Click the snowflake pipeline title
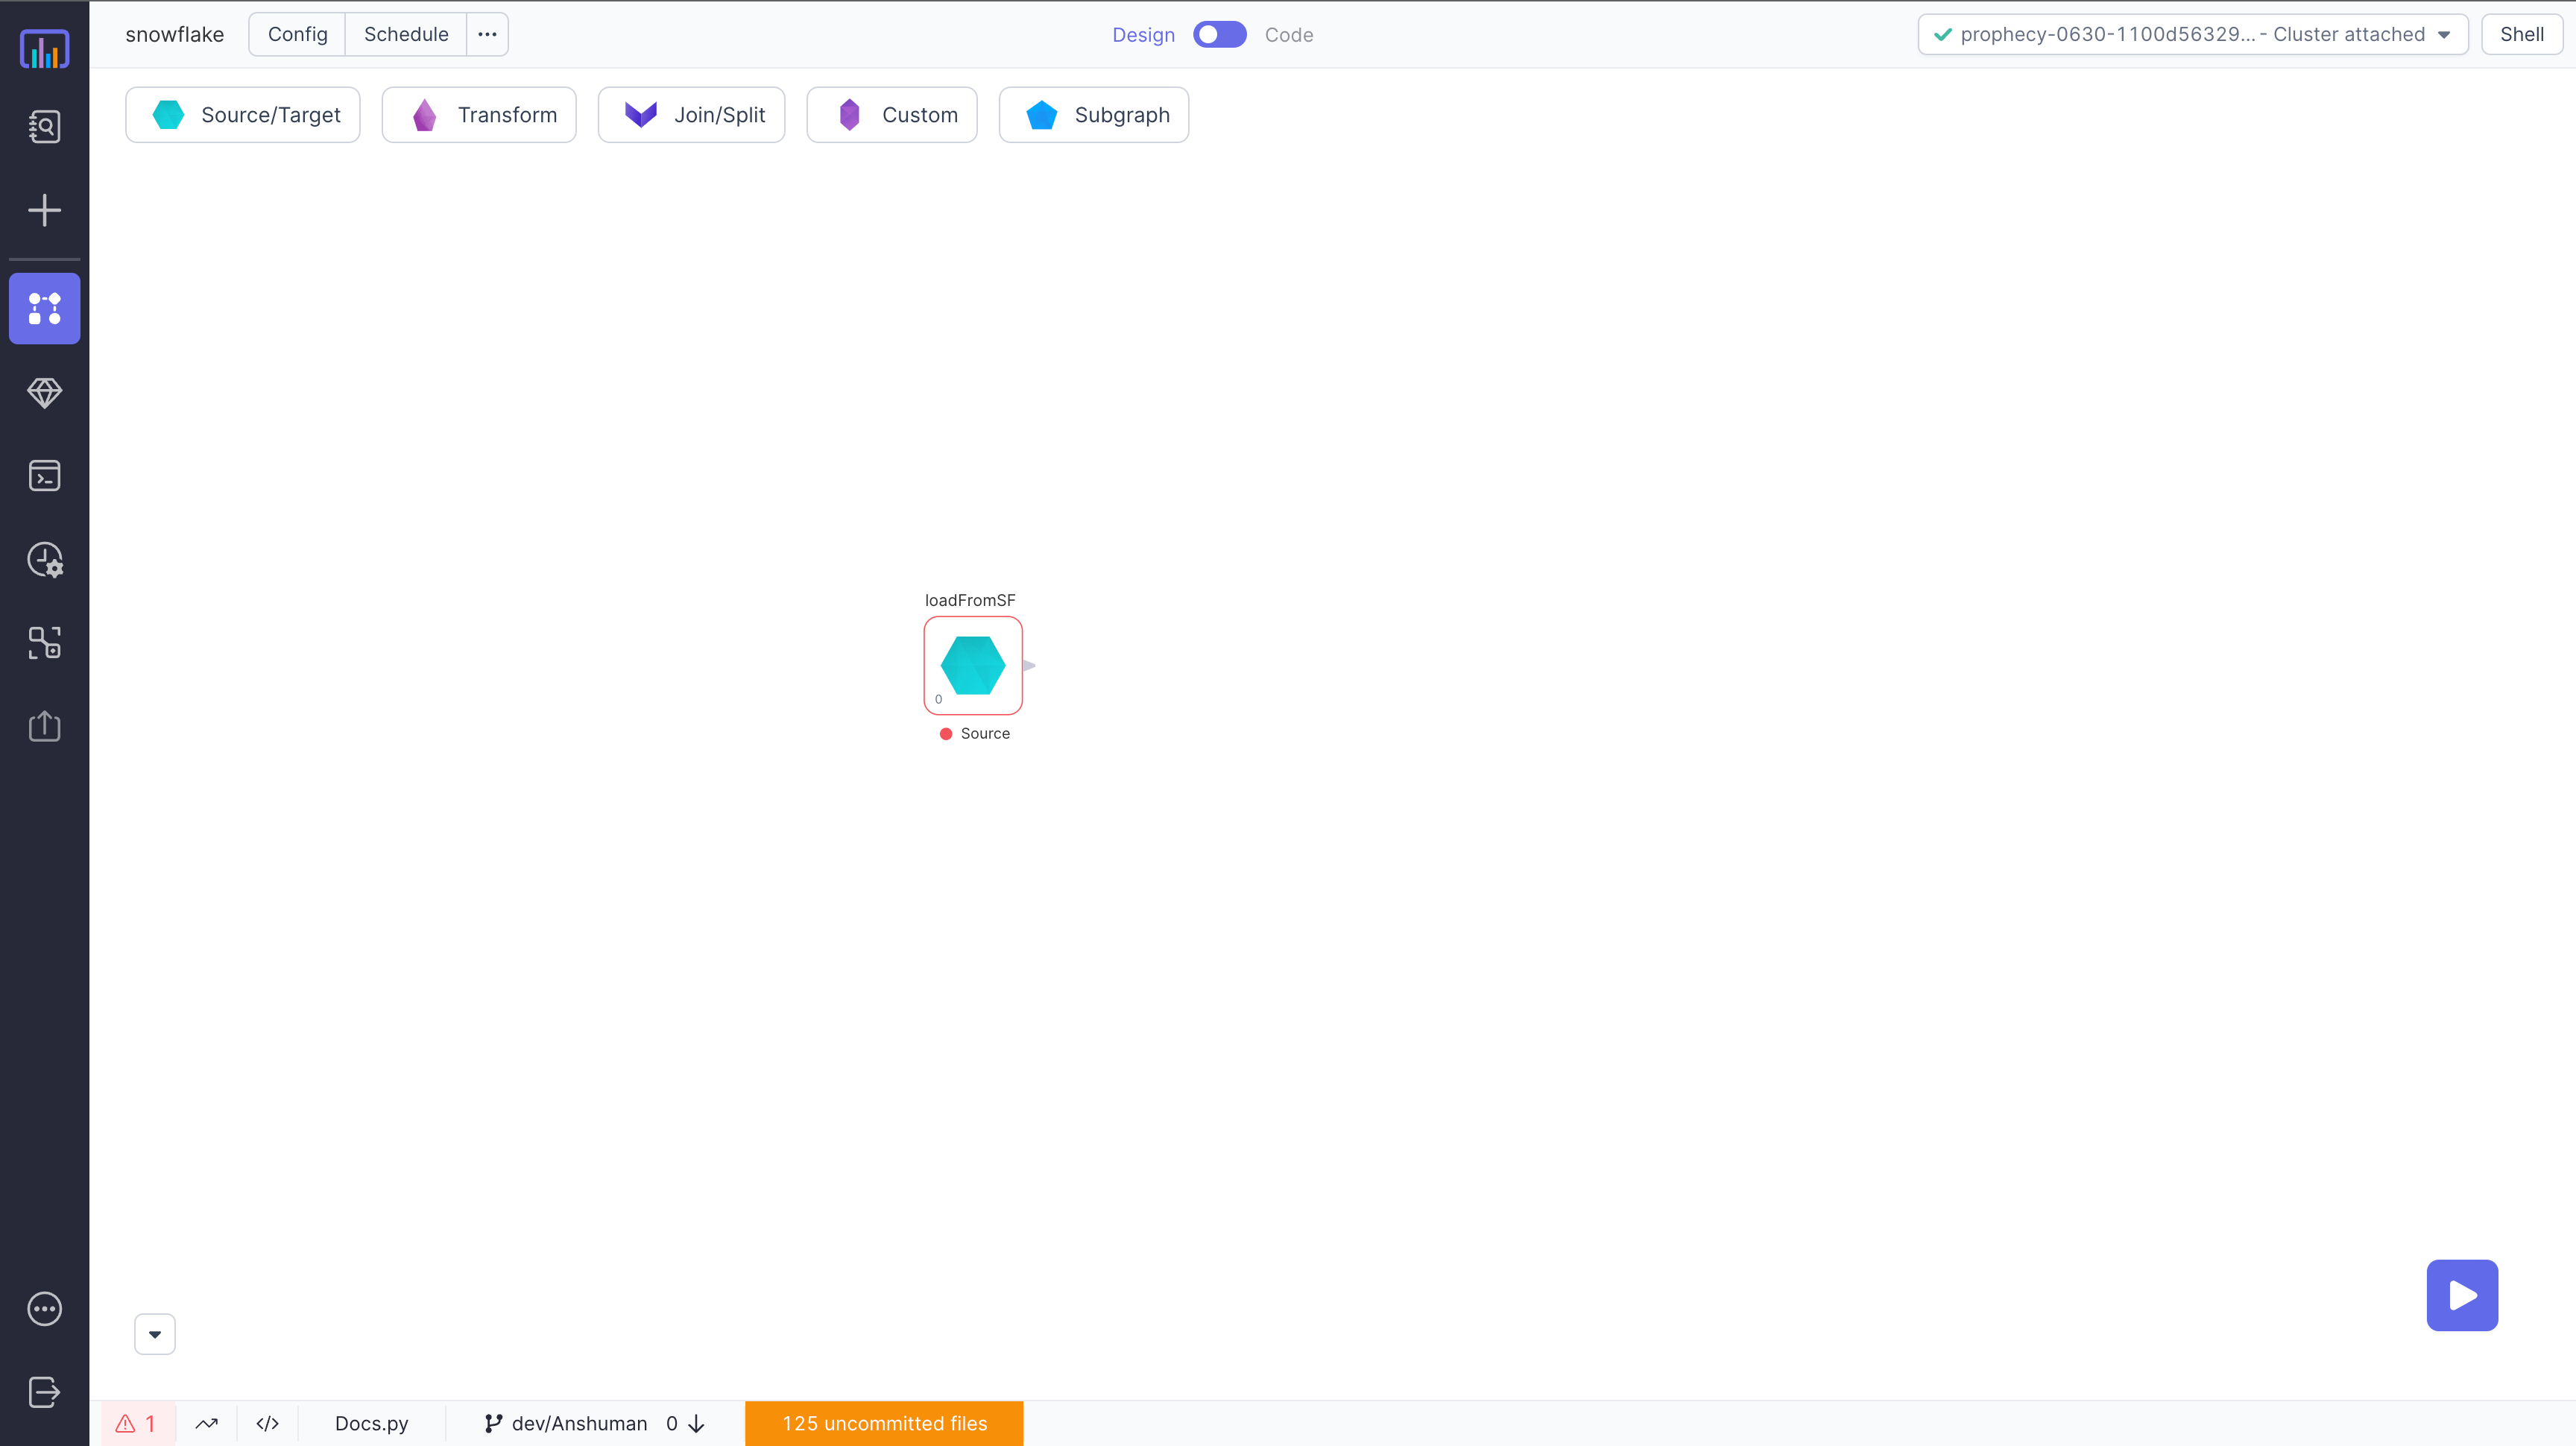The height and width of the screenshot is (1446, 2576). point(174,34)
